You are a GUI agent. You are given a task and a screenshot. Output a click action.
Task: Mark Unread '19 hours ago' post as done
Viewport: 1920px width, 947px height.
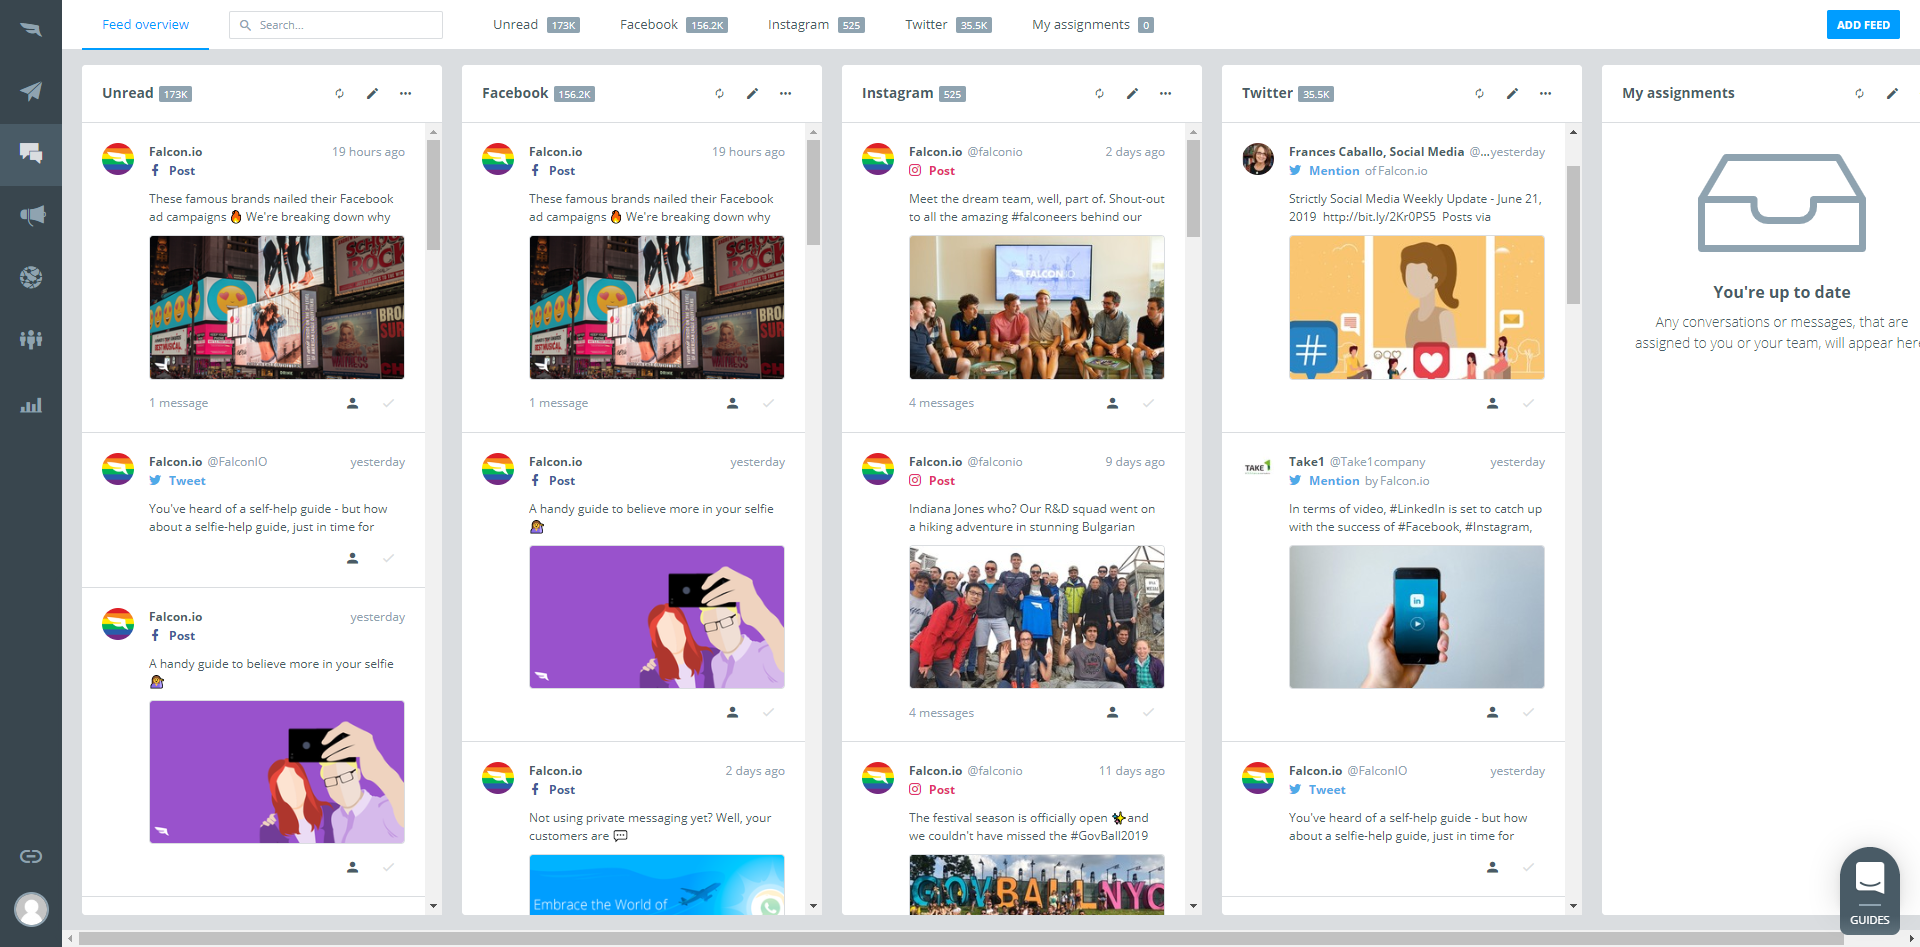click(x=388, y=403)
